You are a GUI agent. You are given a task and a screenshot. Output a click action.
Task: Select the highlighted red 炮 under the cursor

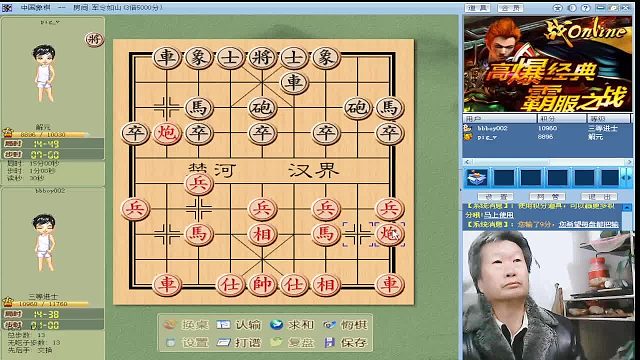pos(389,234)
